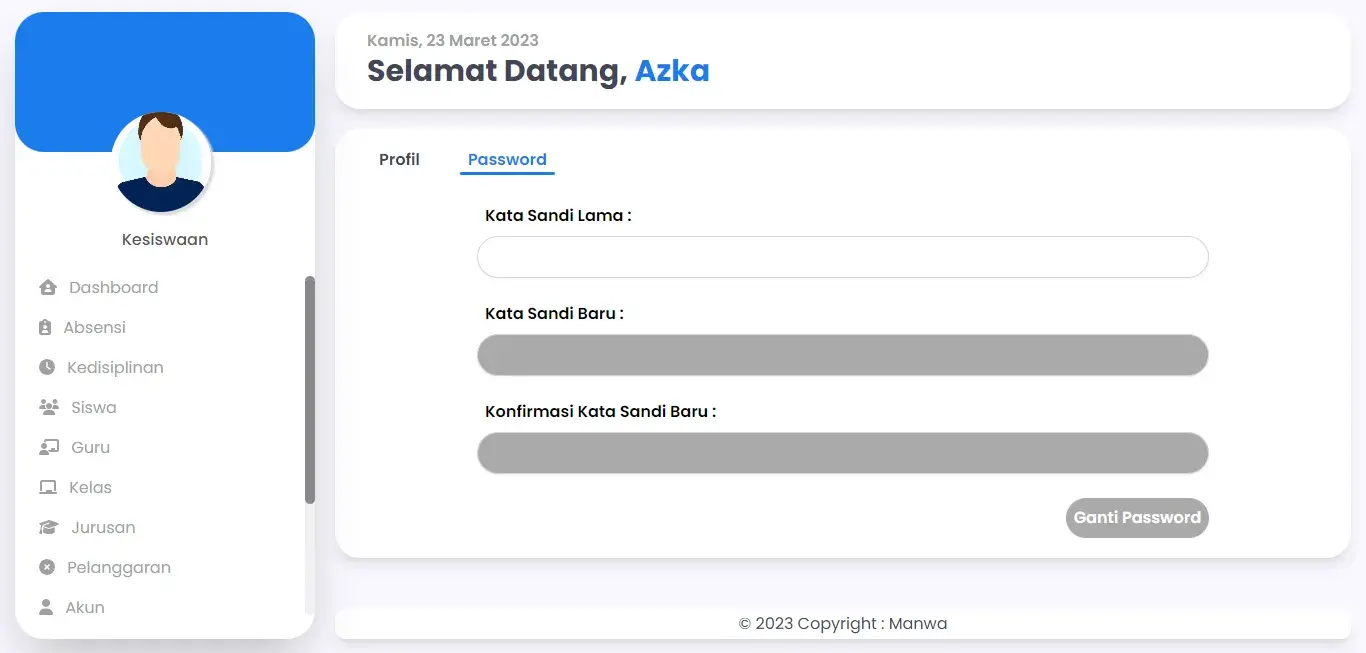1366x653 pixels.
Task: Click the Kata Sandi Baru field
Action: pos(843,355)
